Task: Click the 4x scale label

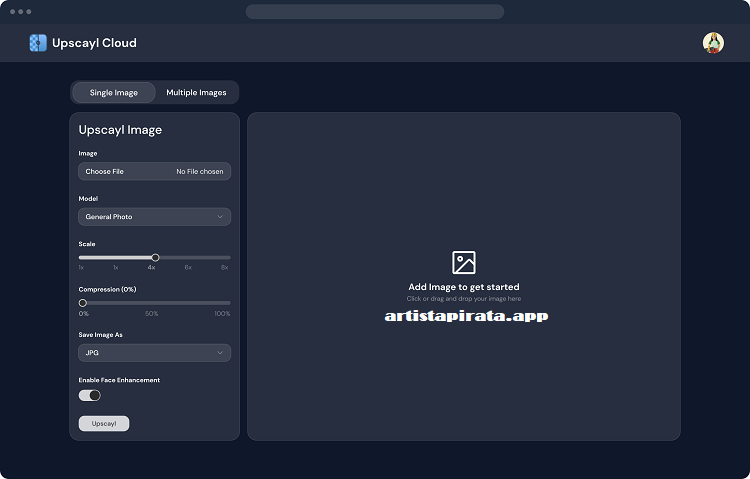Action: tap(151, 267)
